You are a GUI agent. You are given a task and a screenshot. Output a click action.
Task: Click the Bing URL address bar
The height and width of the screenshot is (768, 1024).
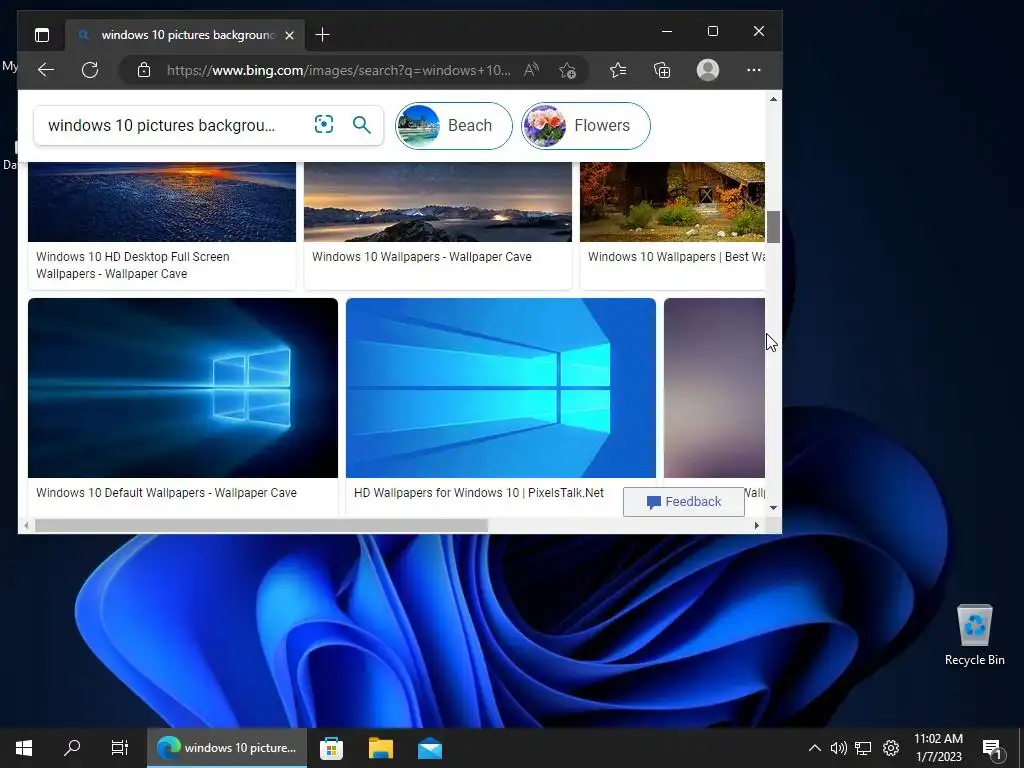click(338, 70)
